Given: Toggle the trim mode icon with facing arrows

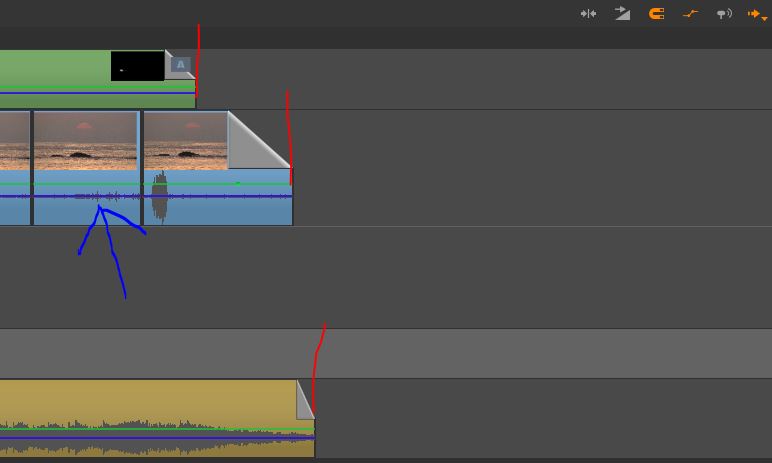Looking at the screenshot, I should click(x=588, y=14).
